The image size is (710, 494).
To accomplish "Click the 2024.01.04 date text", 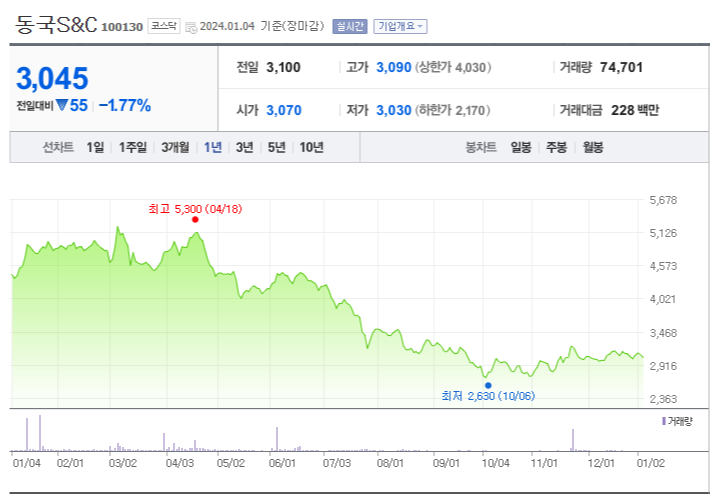I will [228, 27].
